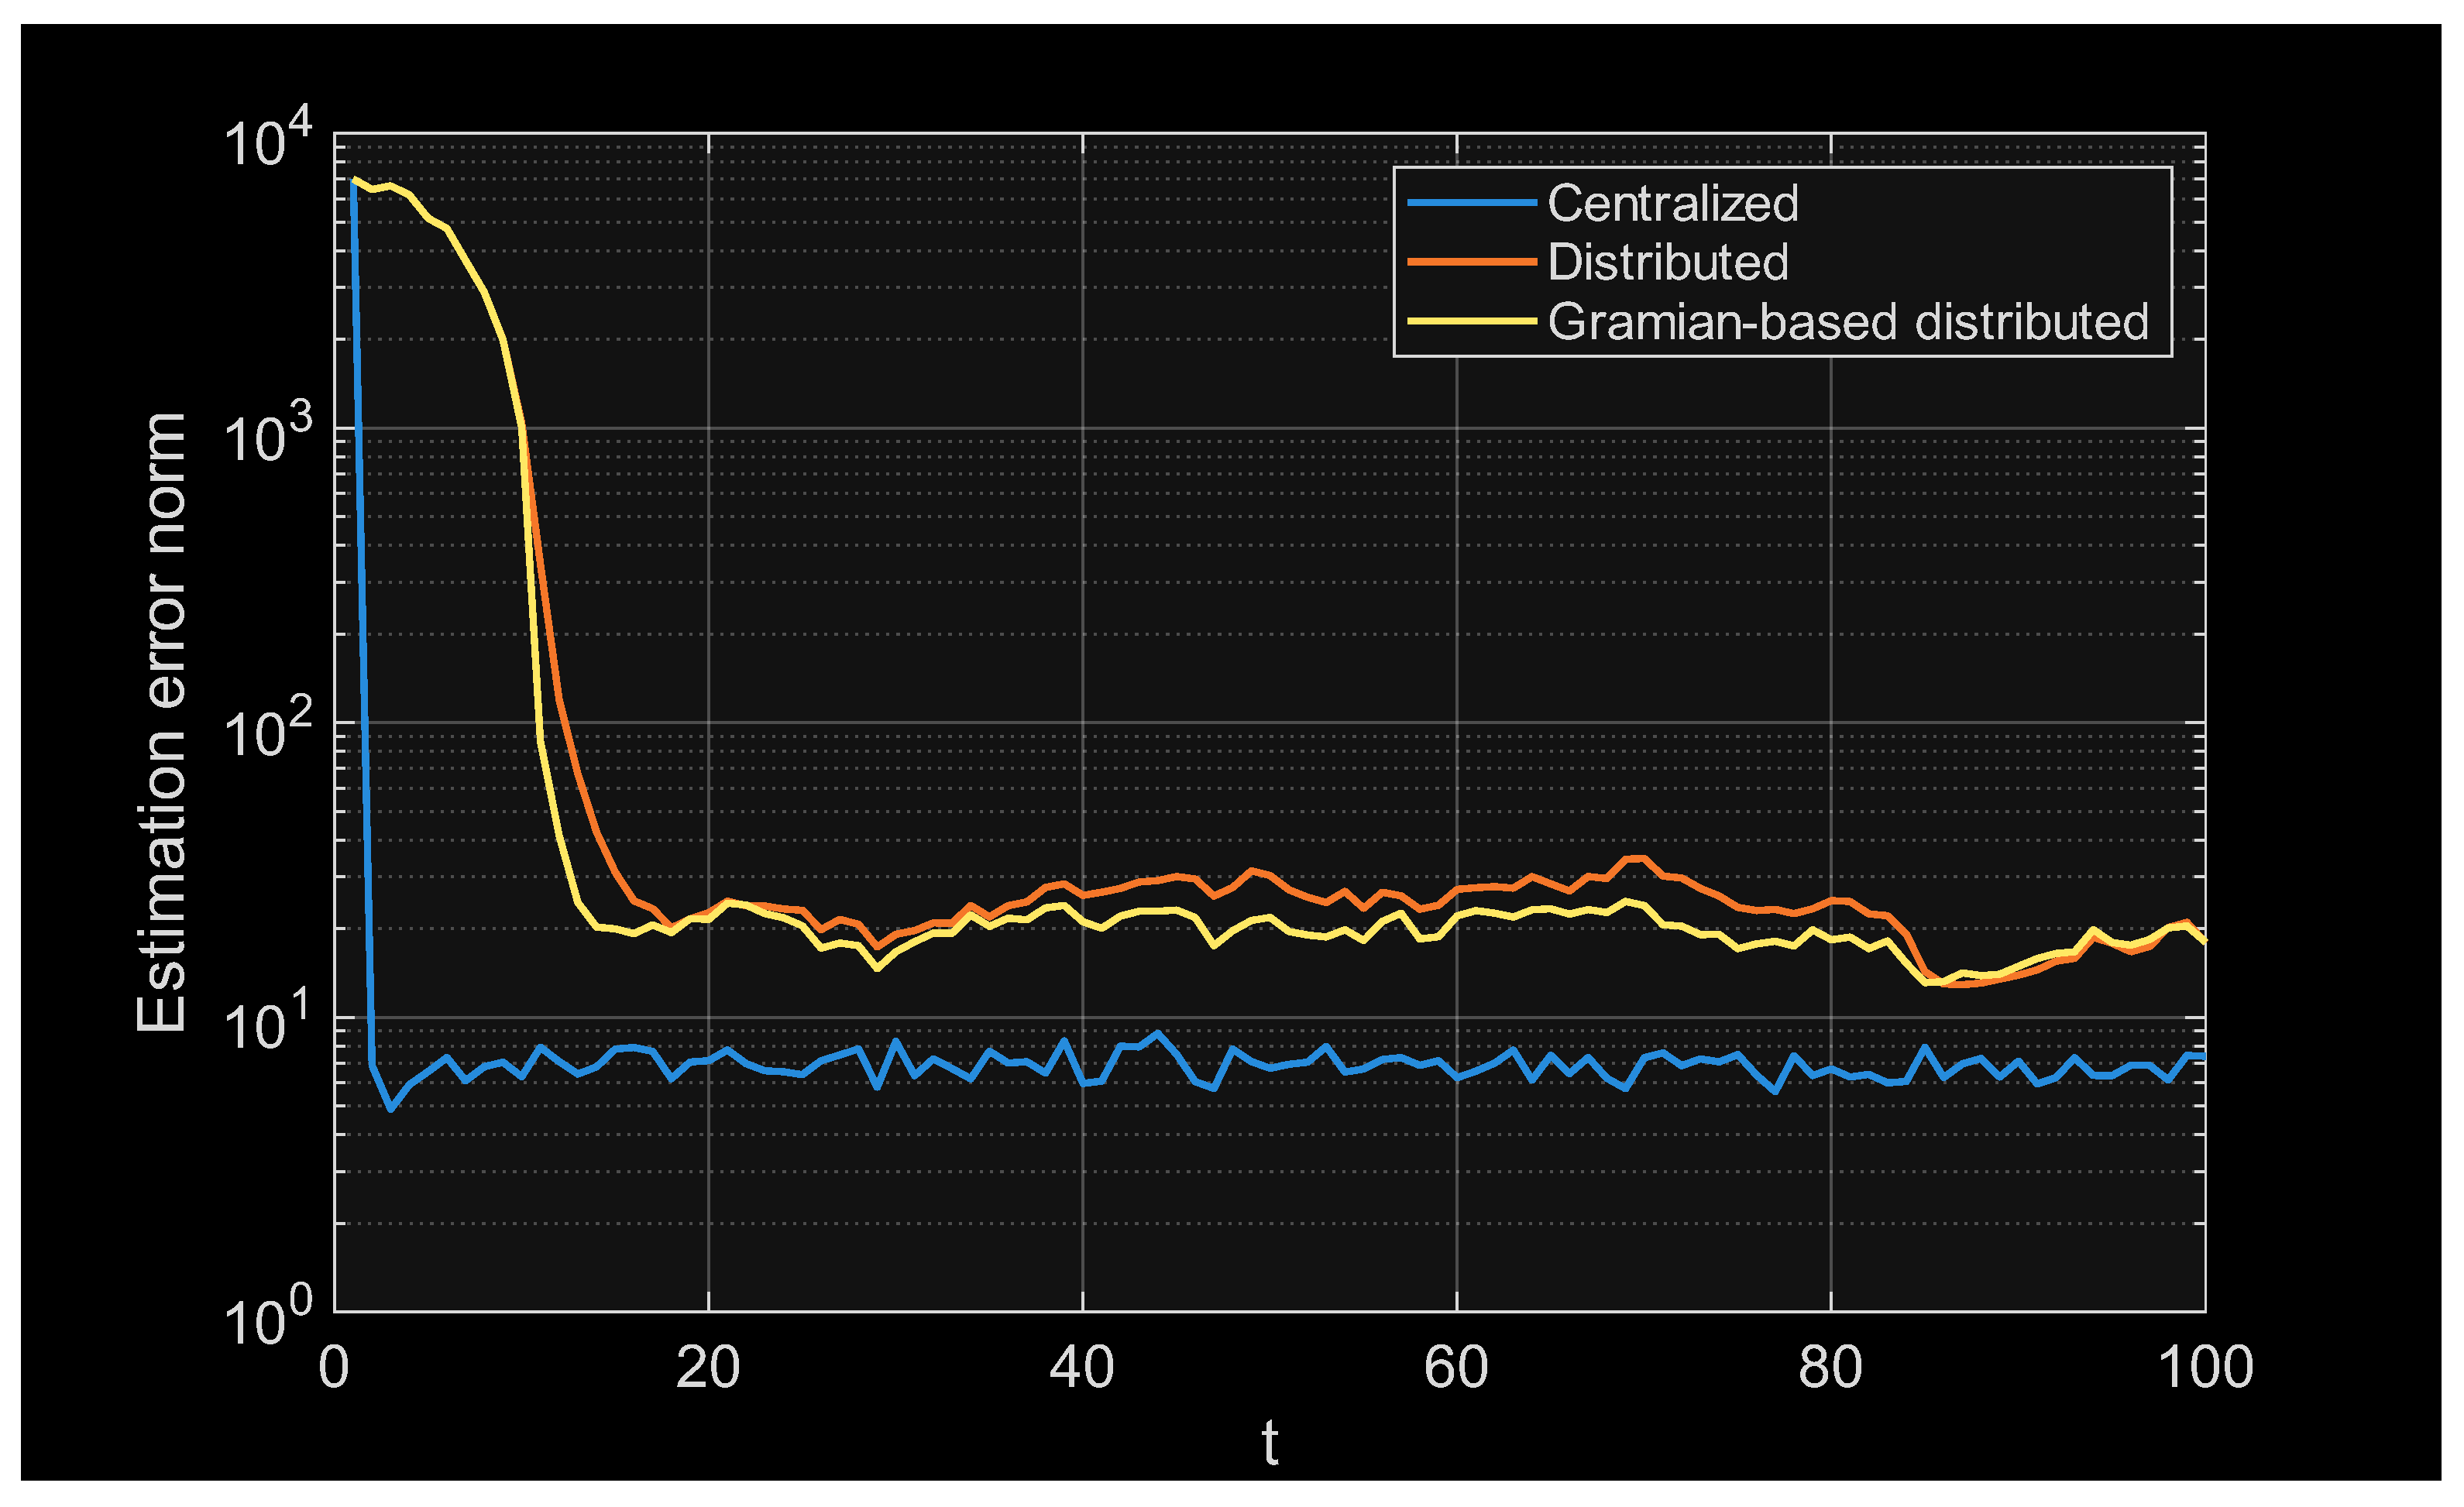Click the x-axis tick label 0
Screen dimensions: 2464x1507
[x=333, y=1367]
